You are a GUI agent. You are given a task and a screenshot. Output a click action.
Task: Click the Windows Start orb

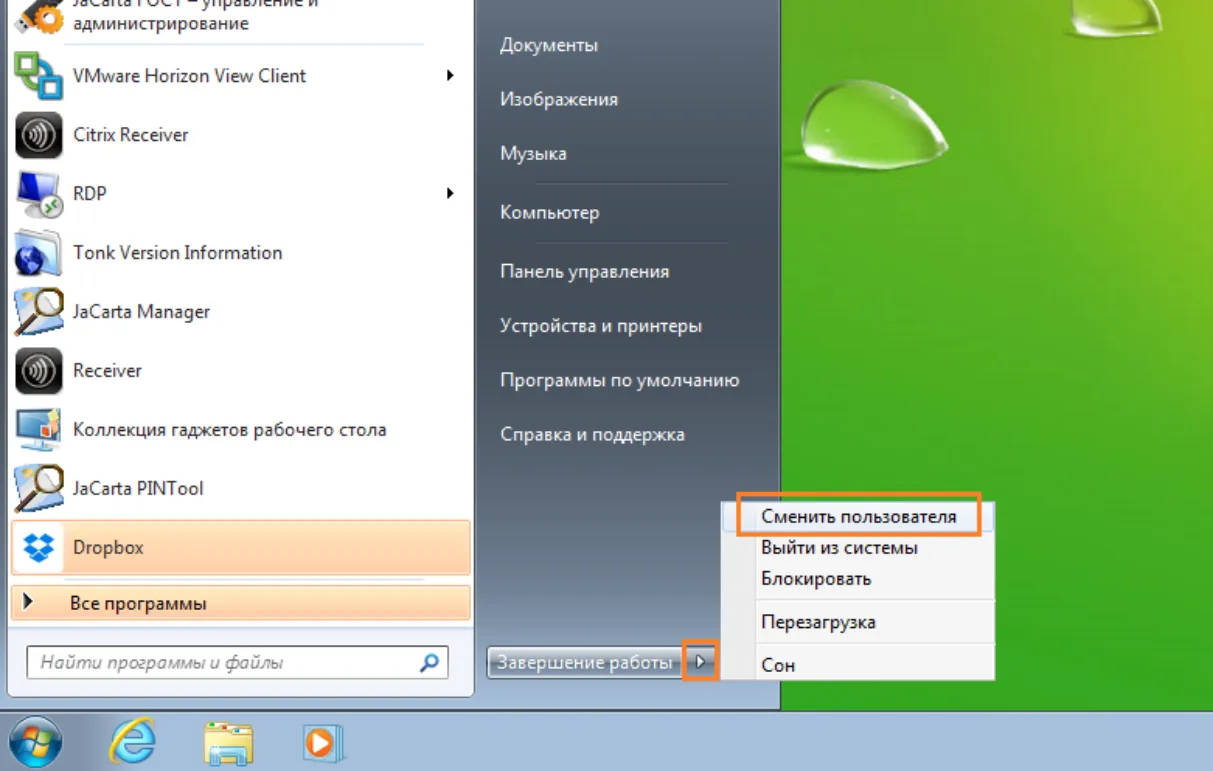point(35,743)
